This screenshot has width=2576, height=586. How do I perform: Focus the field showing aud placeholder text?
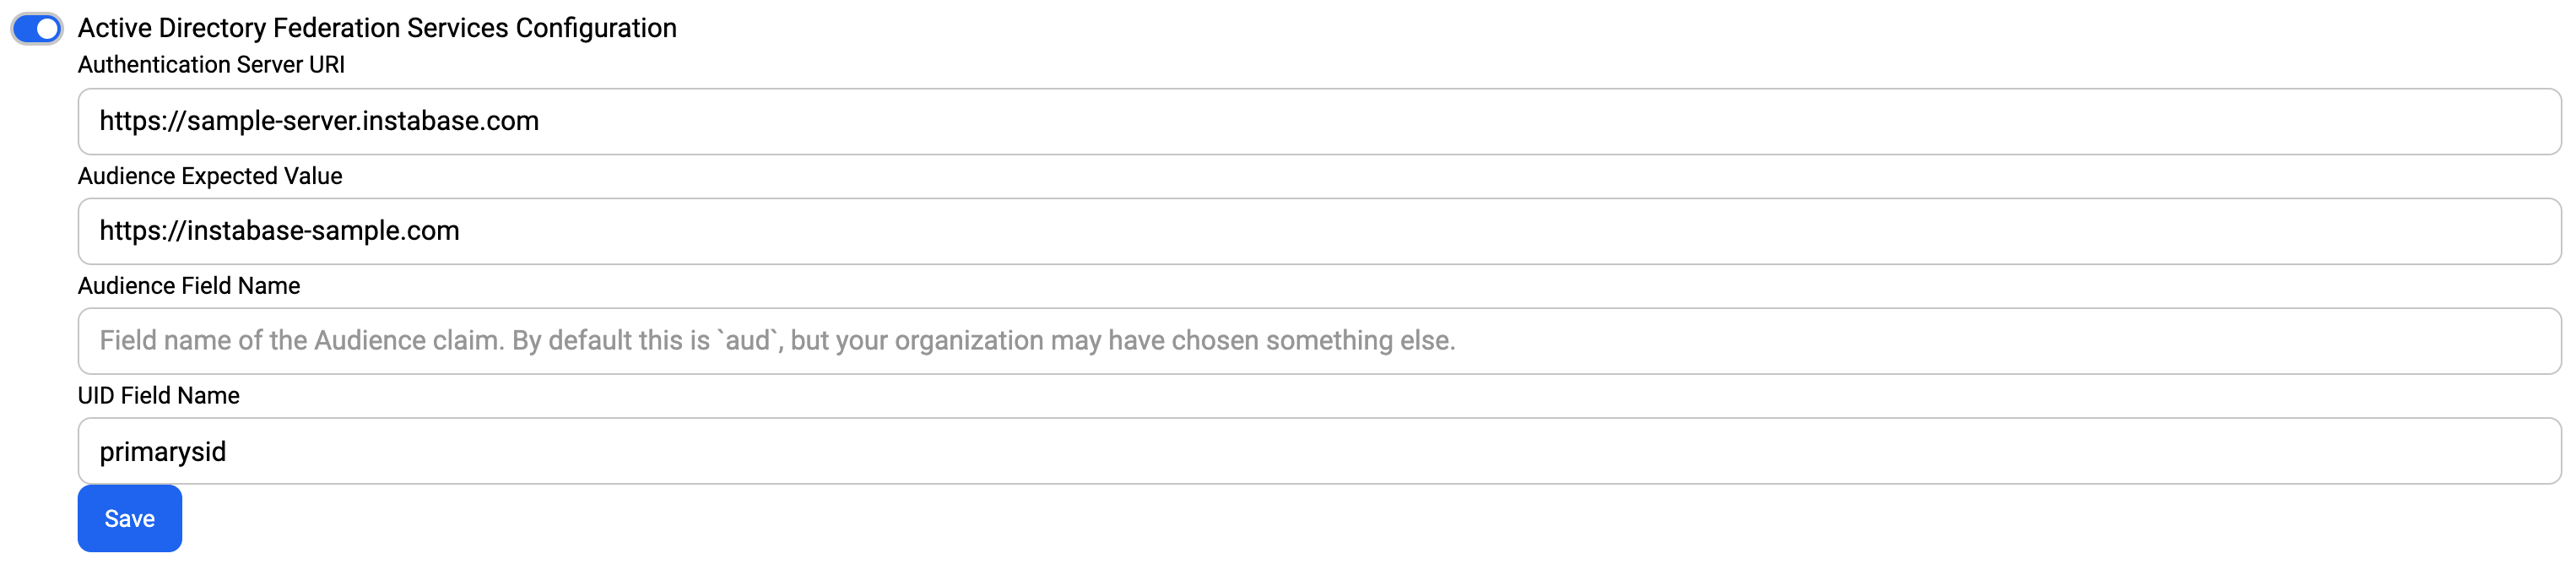pyautogui.click(x=700, y=341)
